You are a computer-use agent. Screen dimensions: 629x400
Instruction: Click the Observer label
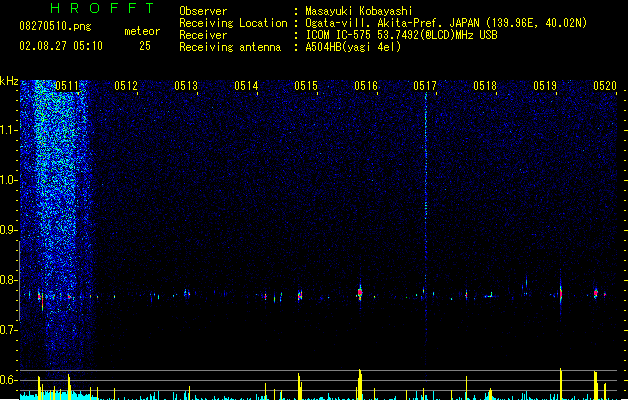point(203,11)
